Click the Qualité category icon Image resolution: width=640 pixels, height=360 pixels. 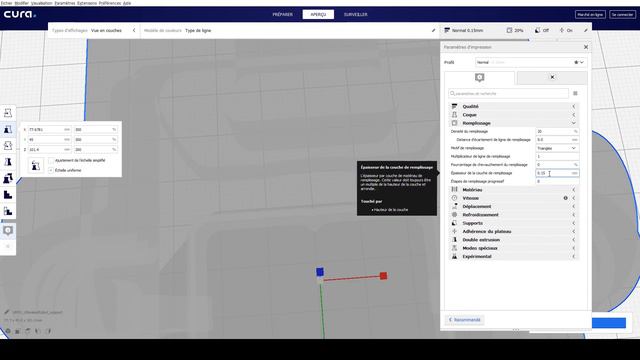point(454,106)
